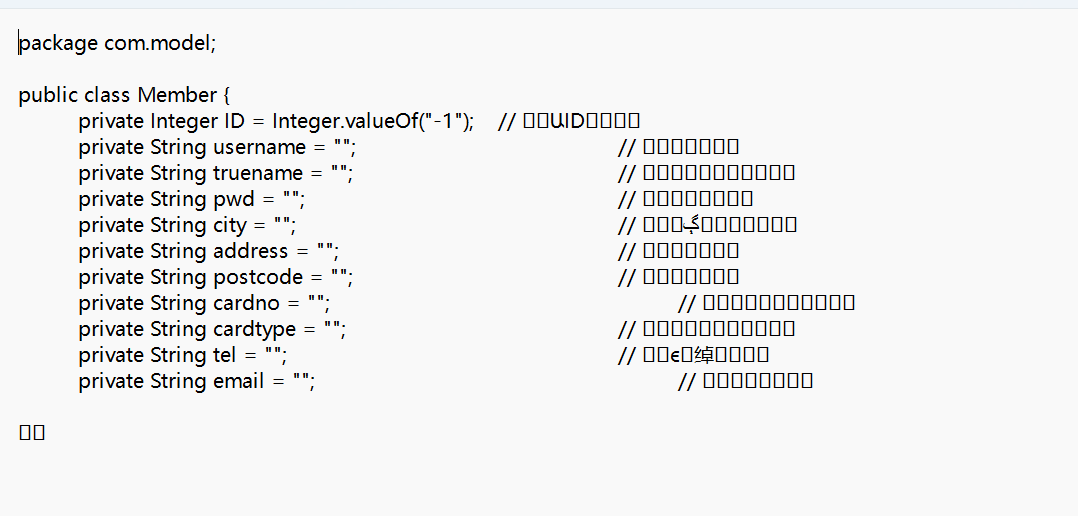Click the 'package com.model;' line

pos(118,44)
